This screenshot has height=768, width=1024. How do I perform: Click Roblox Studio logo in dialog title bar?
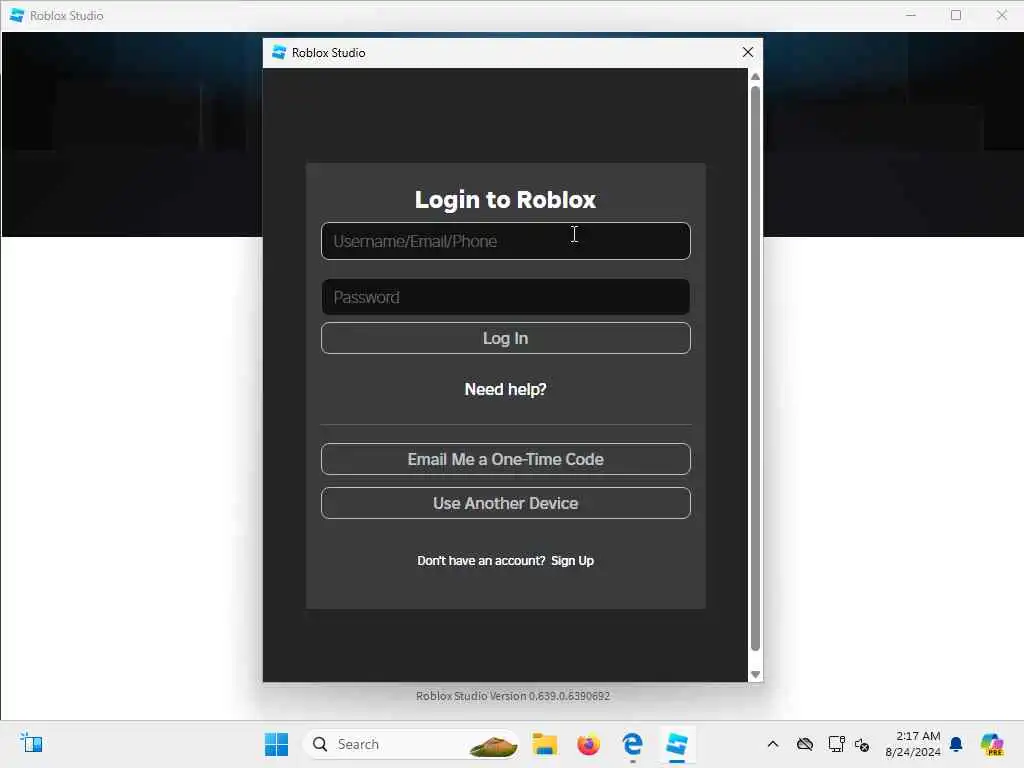pyautogui.click(x=279, y=52)
